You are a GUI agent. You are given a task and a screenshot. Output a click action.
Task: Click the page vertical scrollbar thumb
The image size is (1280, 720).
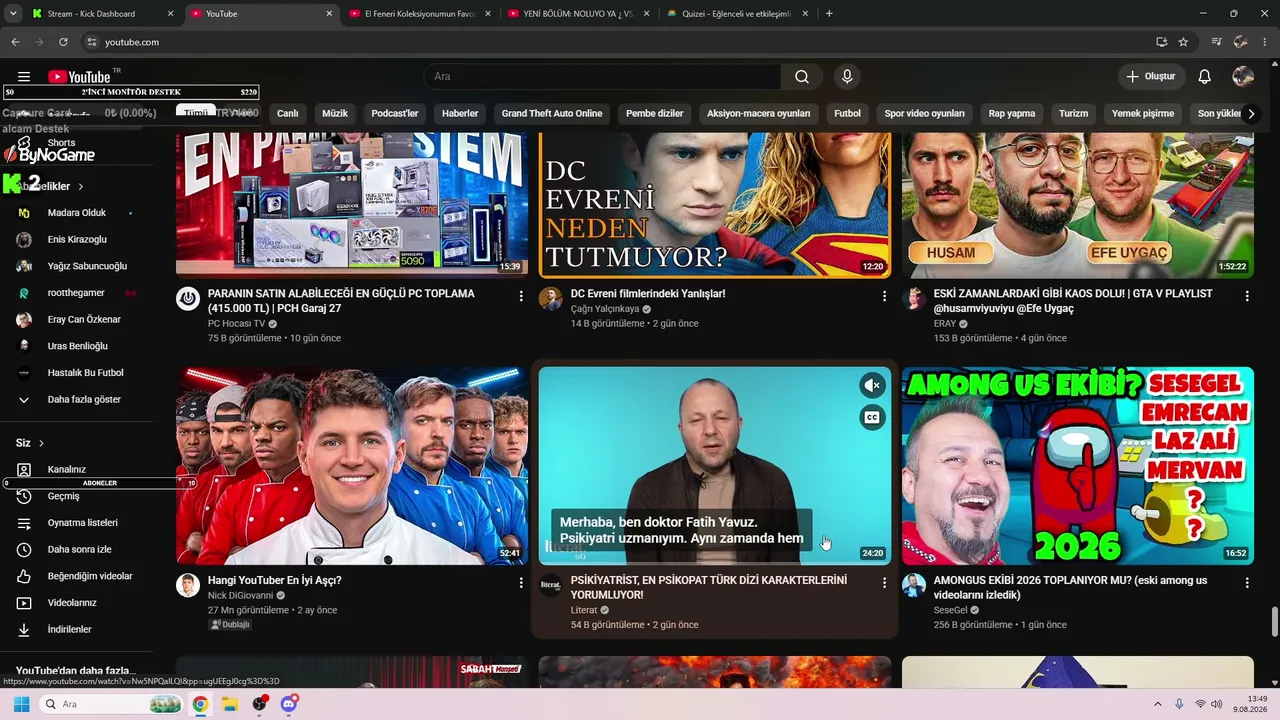pyautogui.click(x=1274, y=621)
